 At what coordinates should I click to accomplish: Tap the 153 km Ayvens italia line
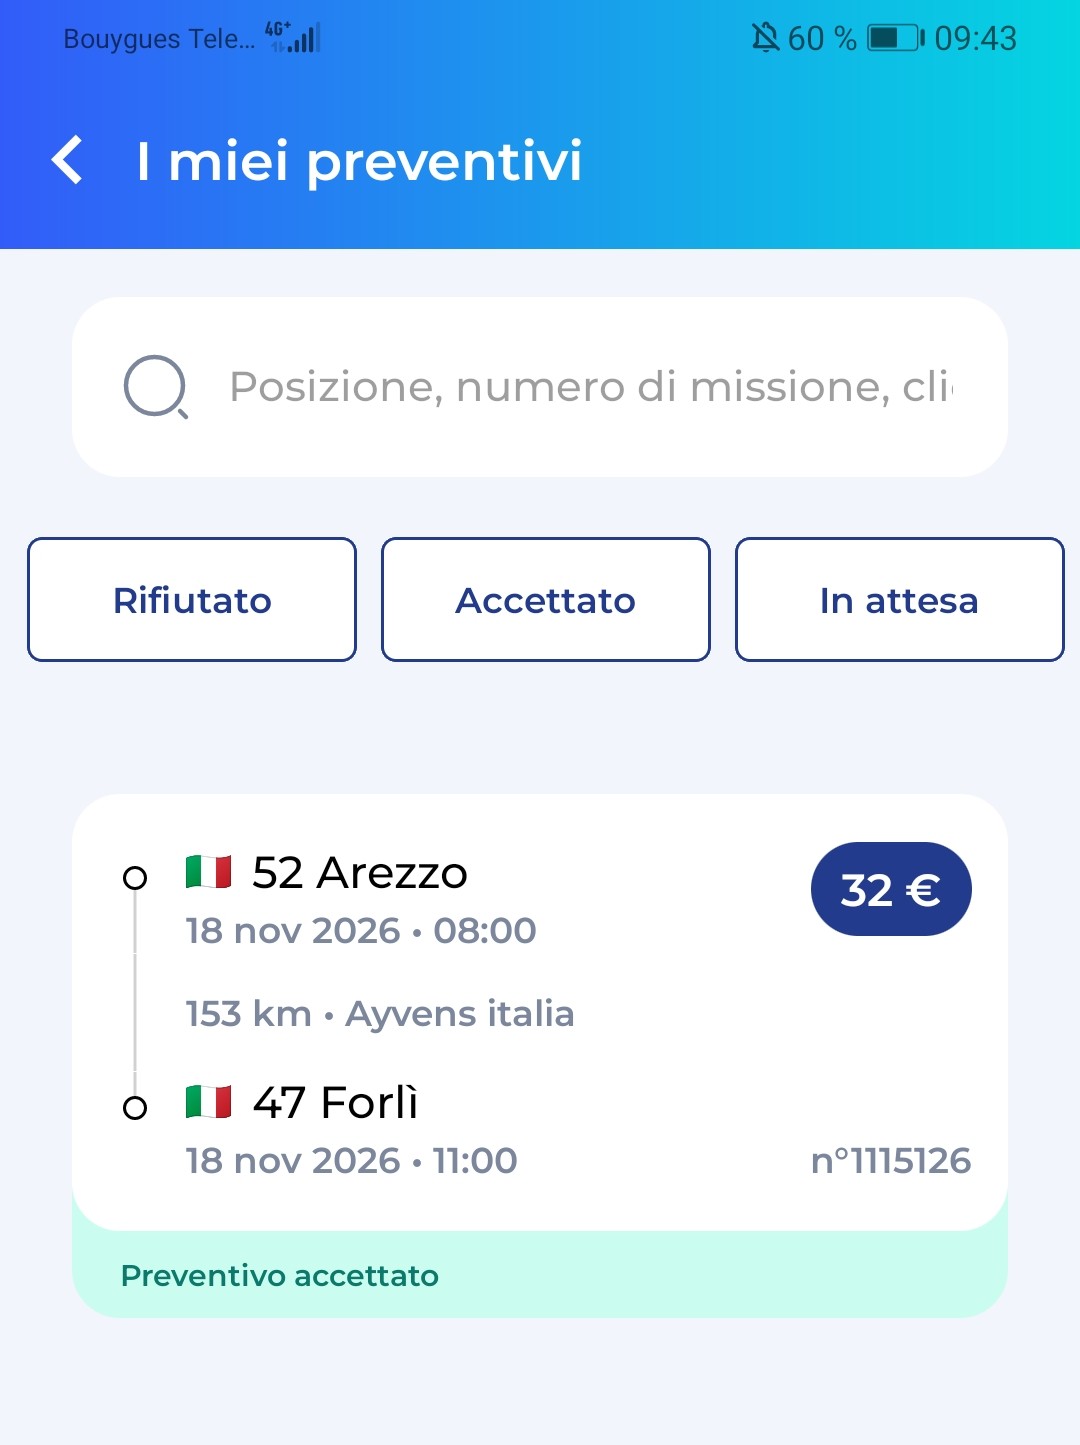tap(380, 1014)
